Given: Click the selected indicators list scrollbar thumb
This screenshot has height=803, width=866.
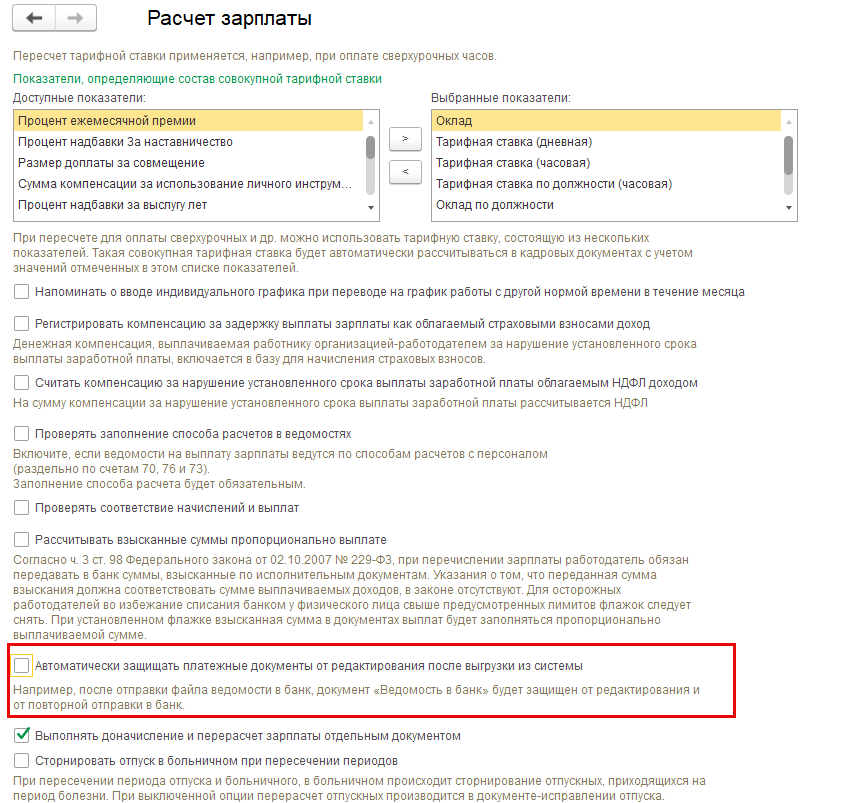Looking at the screenshot, I should 788,156.
